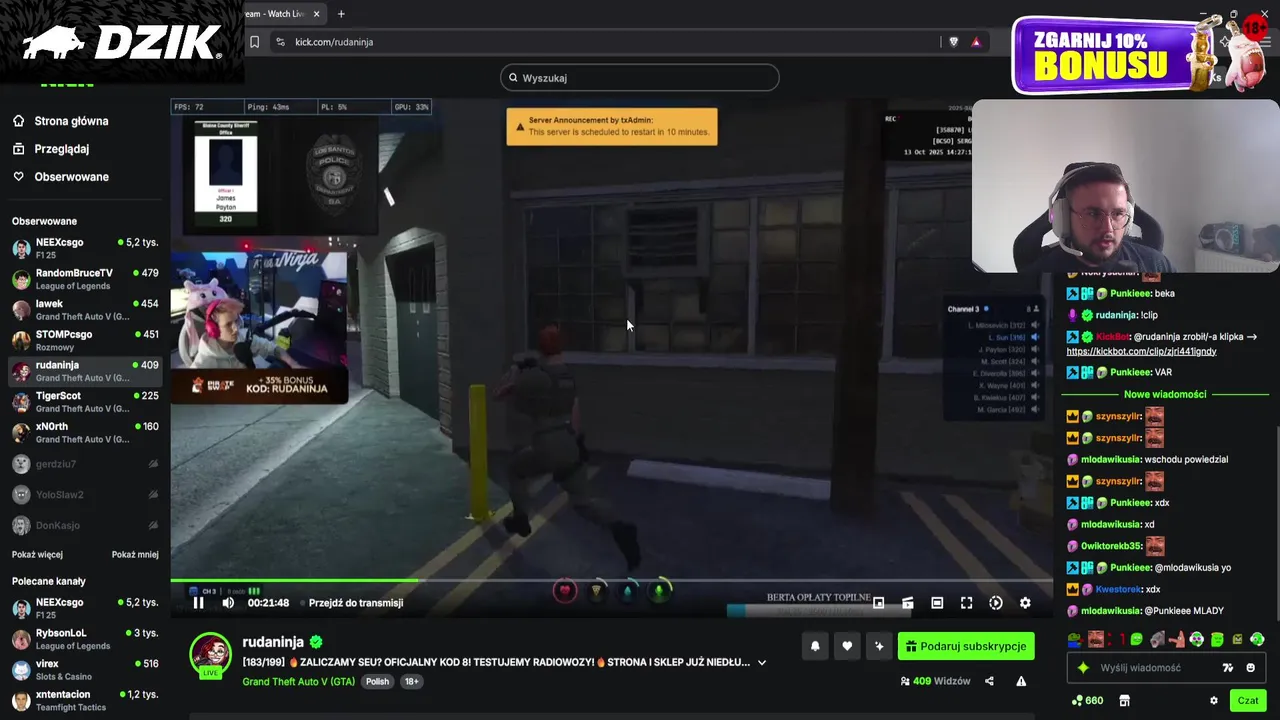Collapse list with Pokaż mniej
1280x720 pixels.
coord(135,555)
